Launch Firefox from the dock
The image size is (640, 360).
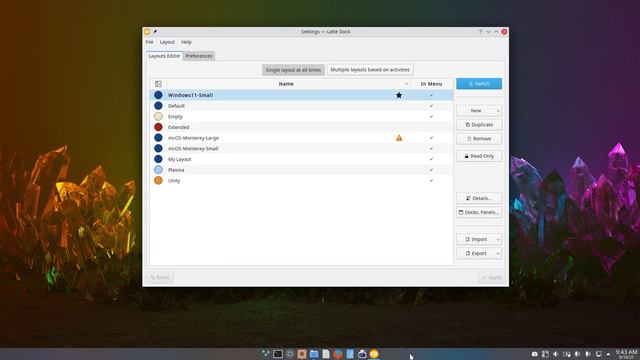pos(338,354)
